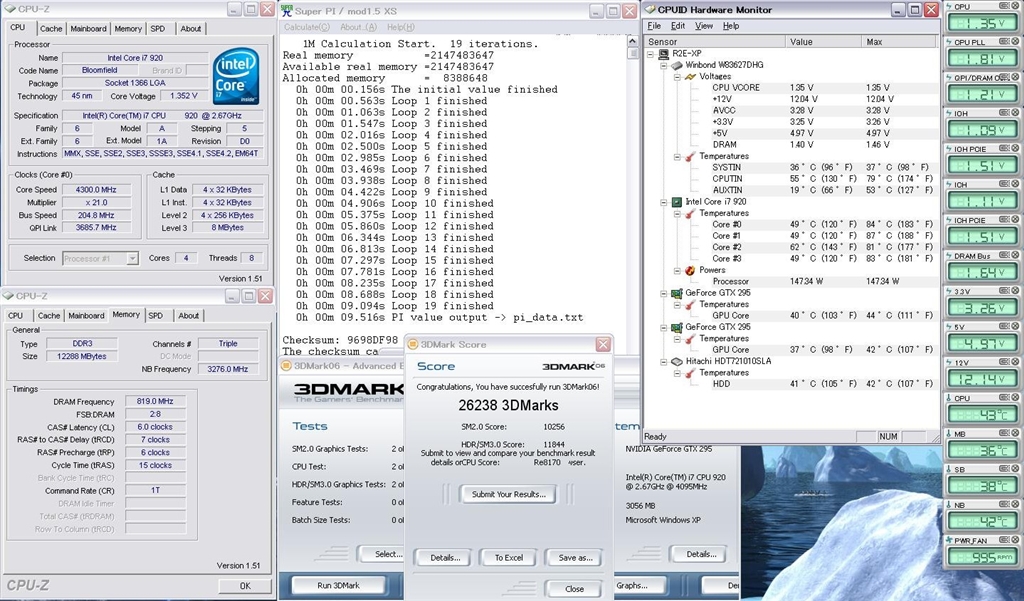The height and width of the screenshot is (601, 1024).
Task: Open the View menu in HWMonitor
Action: click(x=704, y=26)
